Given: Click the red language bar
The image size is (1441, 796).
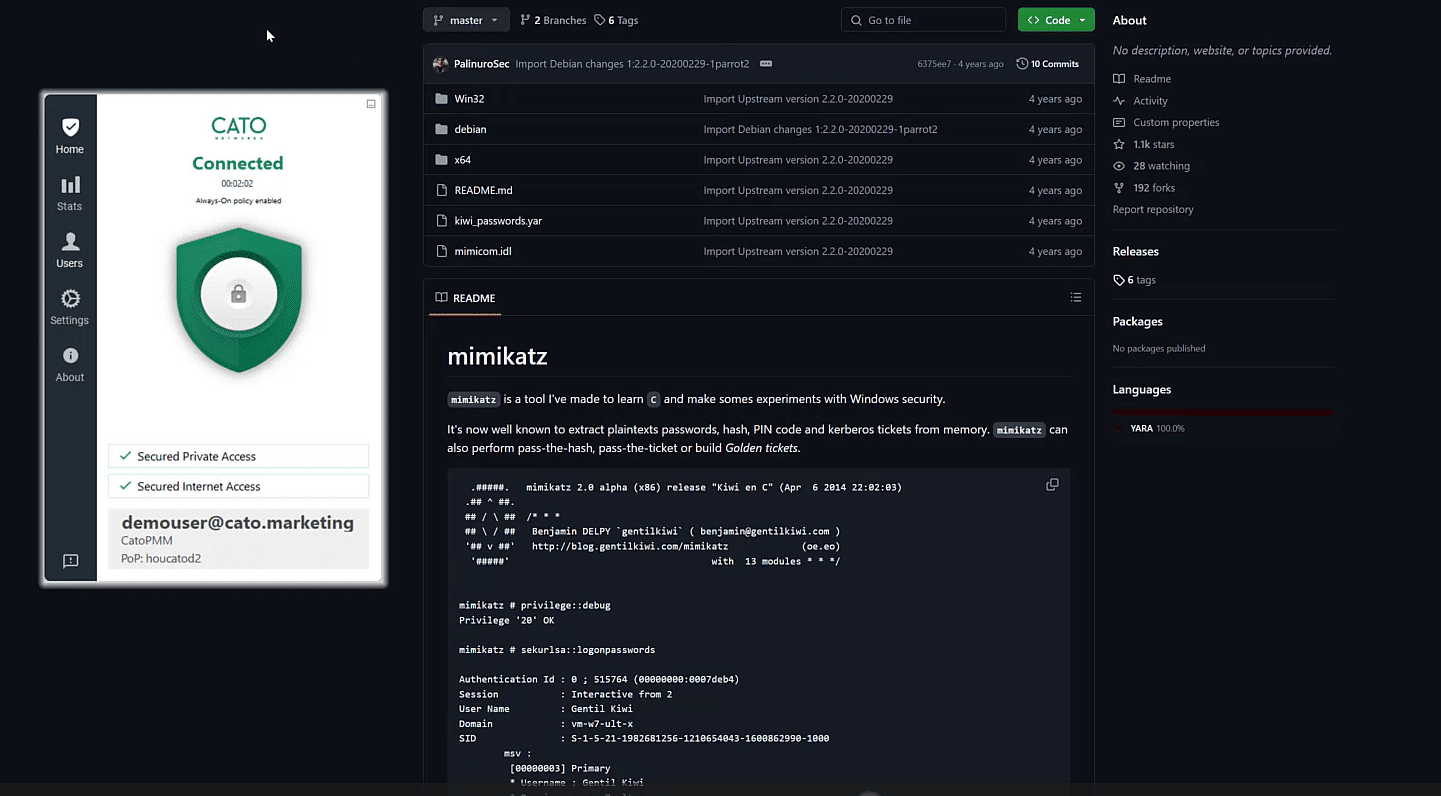Looking at the screenshot, I should point(1223,412).
